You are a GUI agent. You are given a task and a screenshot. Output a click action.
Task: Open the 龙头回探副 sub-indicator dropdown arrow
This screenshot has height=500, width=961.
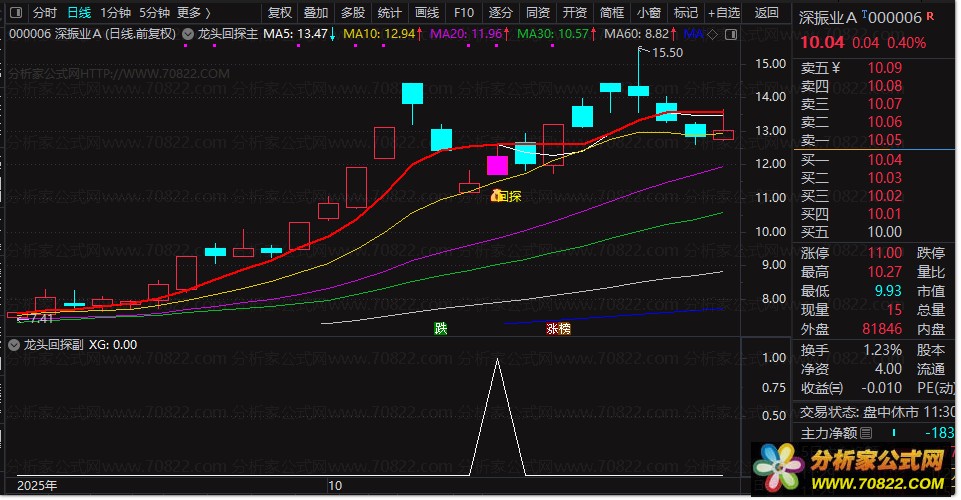[14, 345]
